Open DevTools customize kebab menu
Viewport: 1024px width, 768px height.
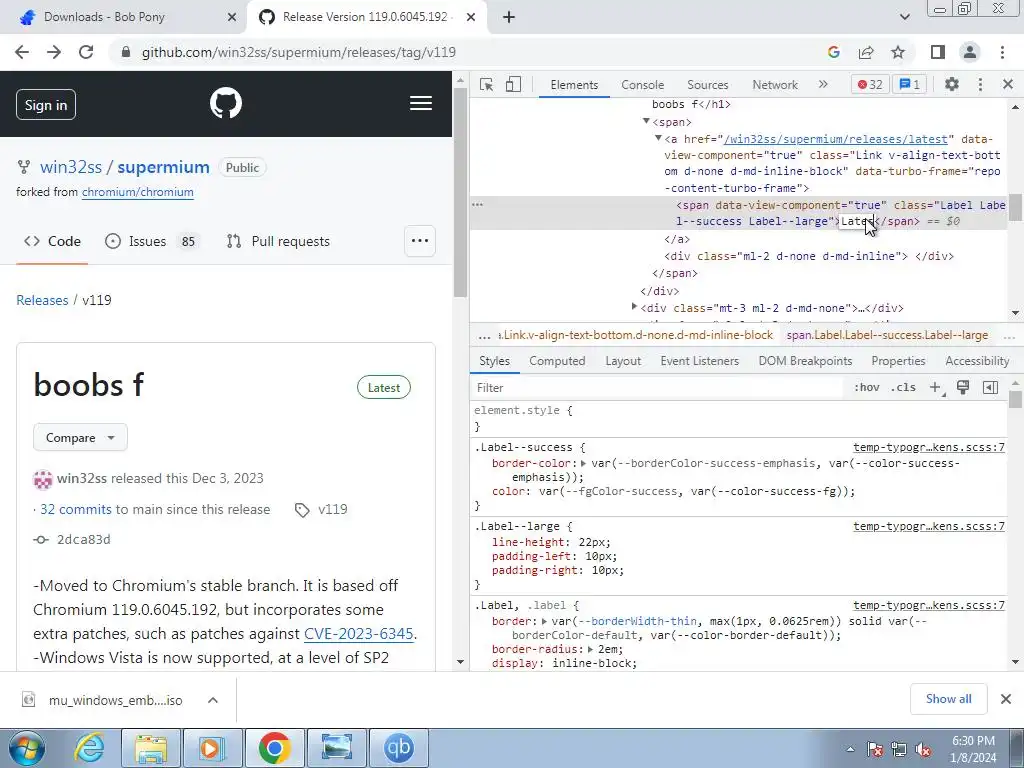click(x=980, y=84)
